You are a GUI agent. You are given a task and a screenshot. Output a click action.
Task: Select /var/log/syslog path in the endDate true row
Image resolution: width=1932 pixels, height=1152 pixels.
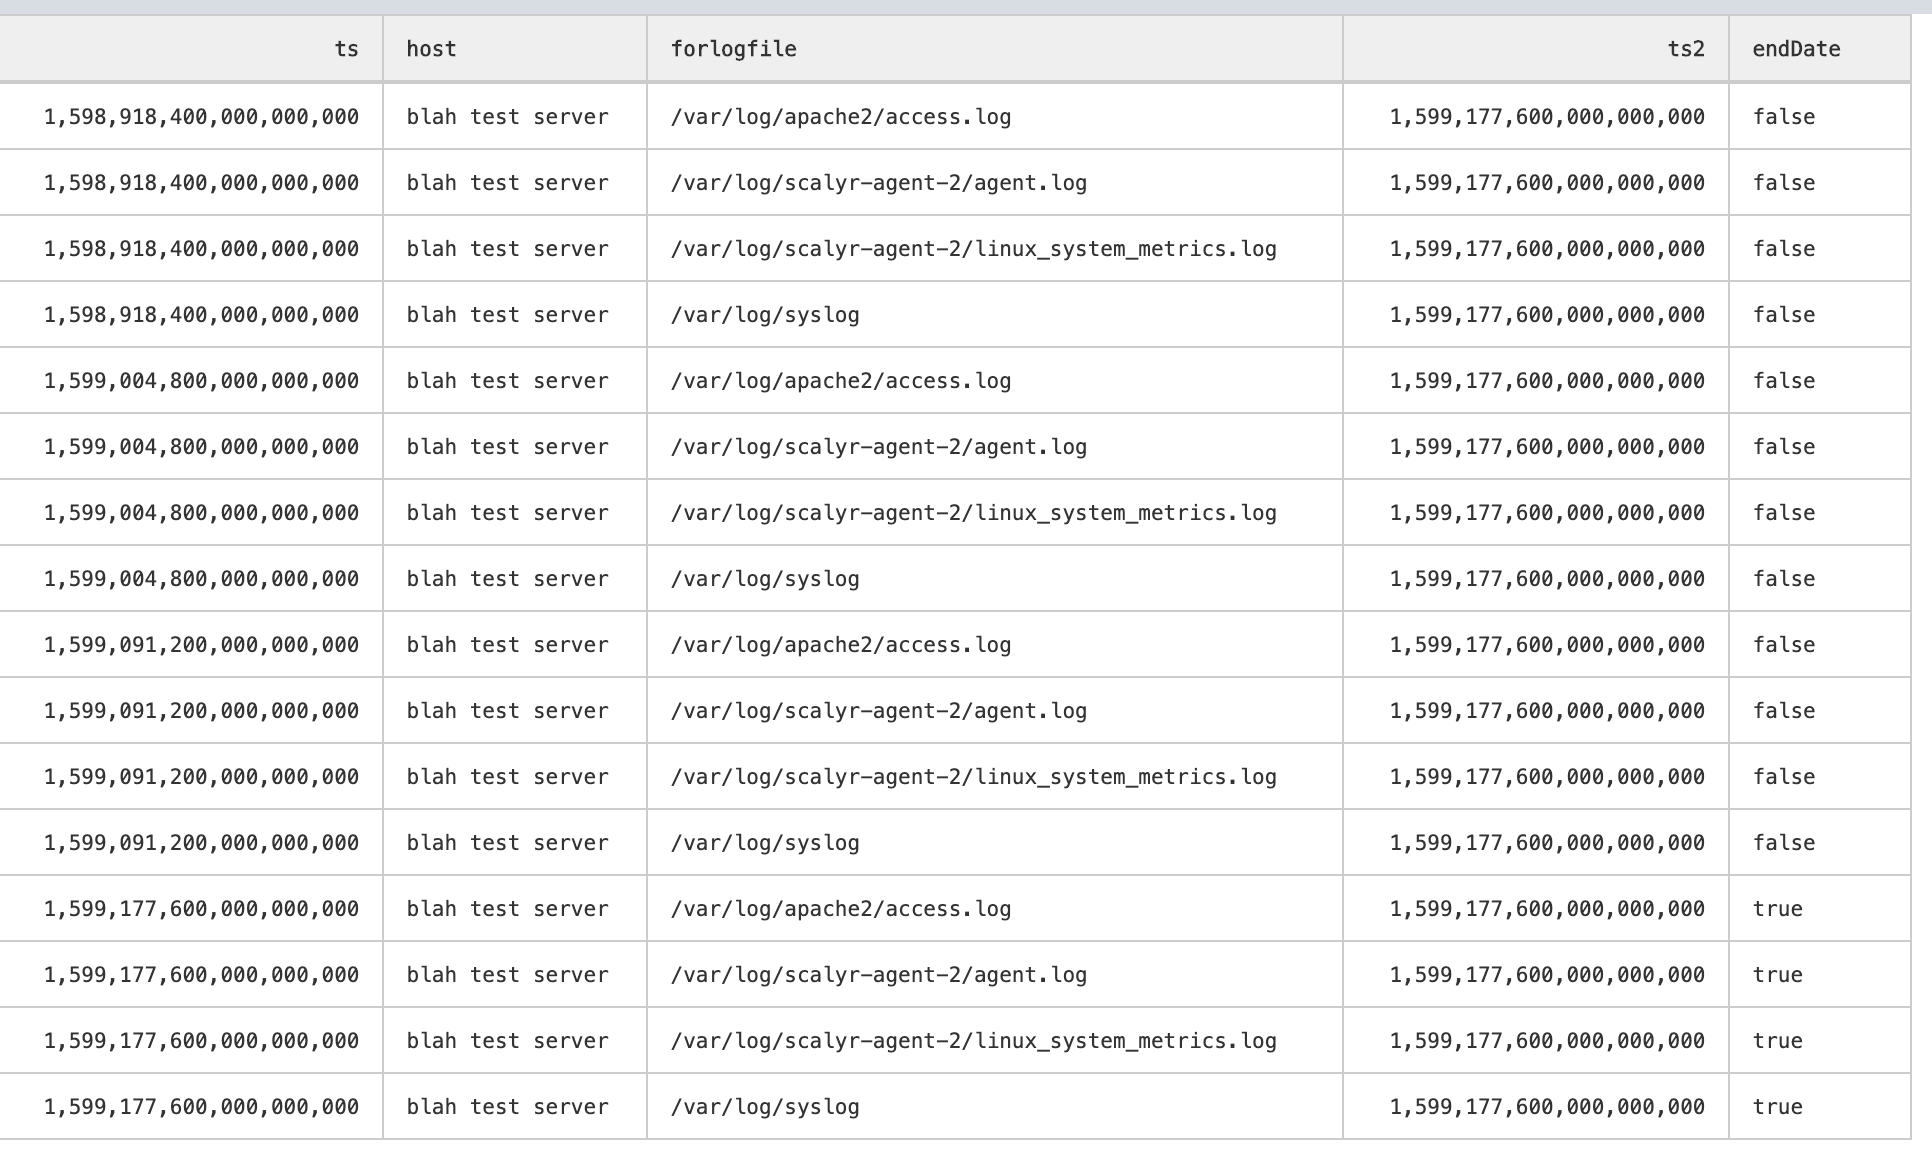(765, 1107)
